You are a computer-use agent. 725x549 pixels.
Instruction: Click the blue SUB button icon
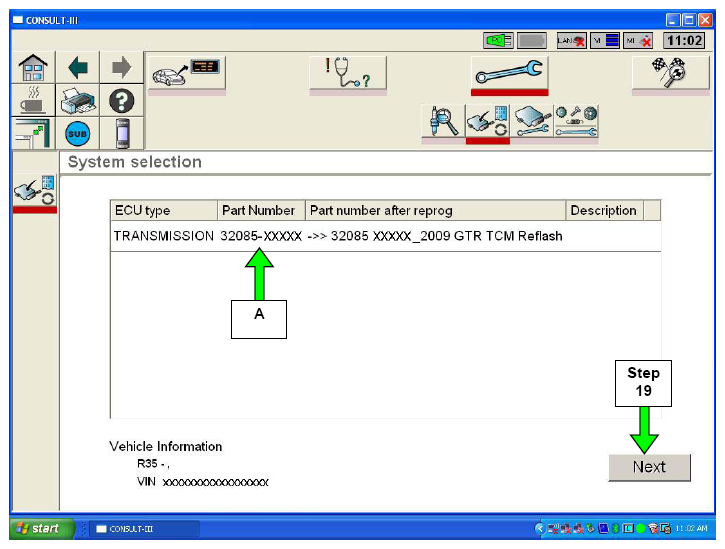pyautogui.click(x=76, y=133)
